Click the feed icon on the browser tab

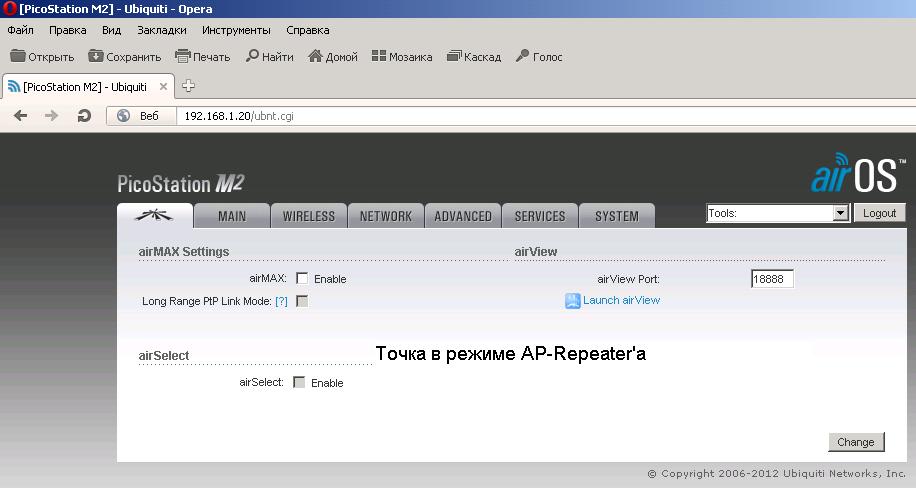14,86
